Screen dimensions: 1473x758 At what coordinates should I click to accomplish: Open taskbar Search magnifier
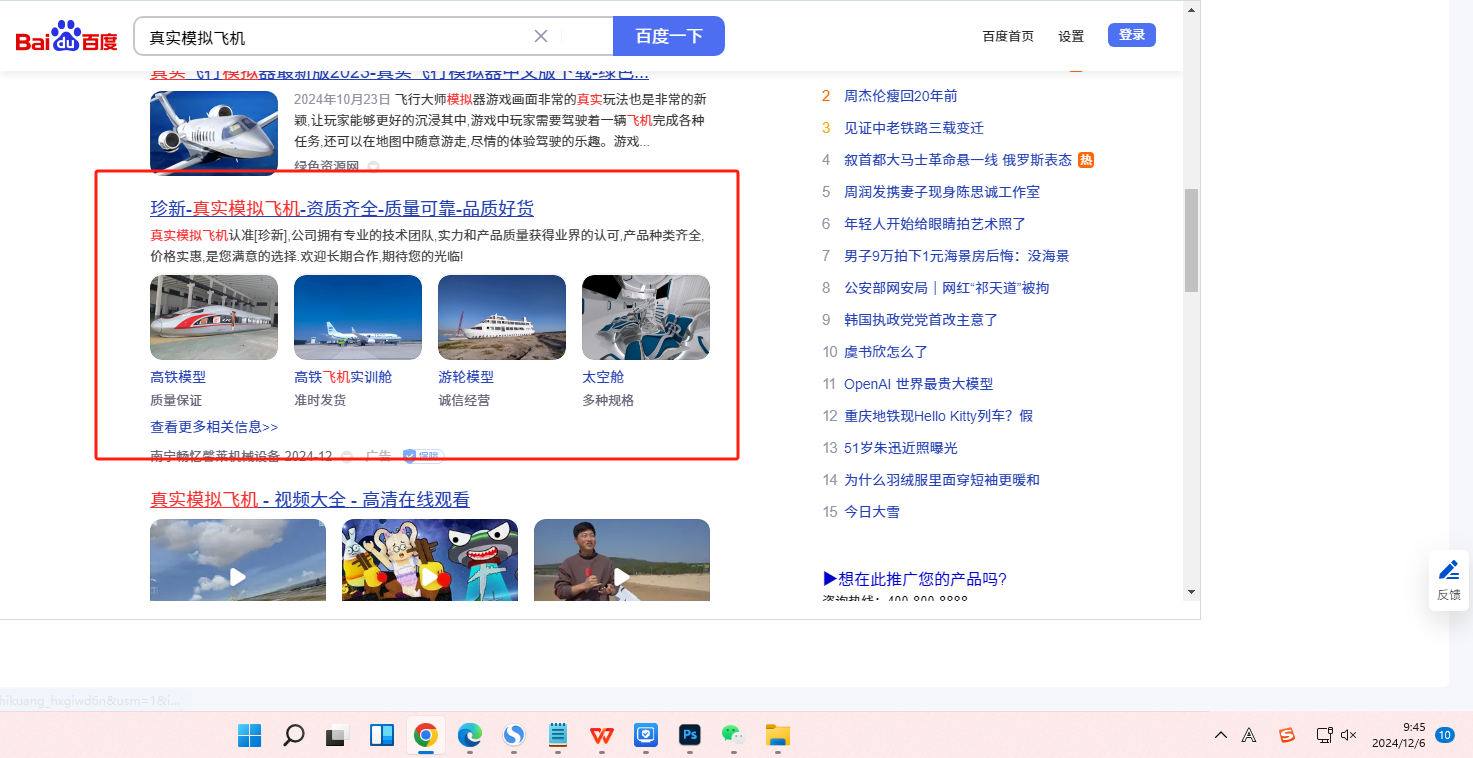293,736
